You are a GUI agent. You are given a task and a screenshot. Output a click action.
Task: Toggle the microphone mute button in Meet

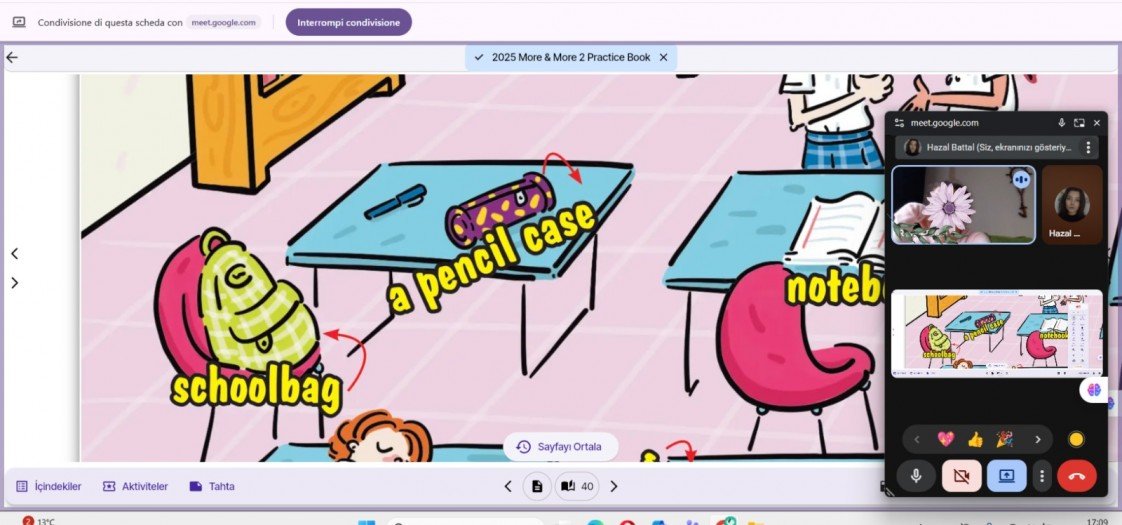pyautogui.click(x=915, y=476)
